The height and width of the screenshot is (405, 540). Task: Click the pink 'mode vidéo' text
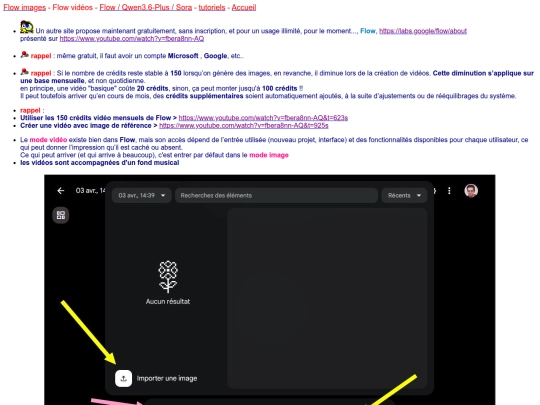[x=48, y=140]
